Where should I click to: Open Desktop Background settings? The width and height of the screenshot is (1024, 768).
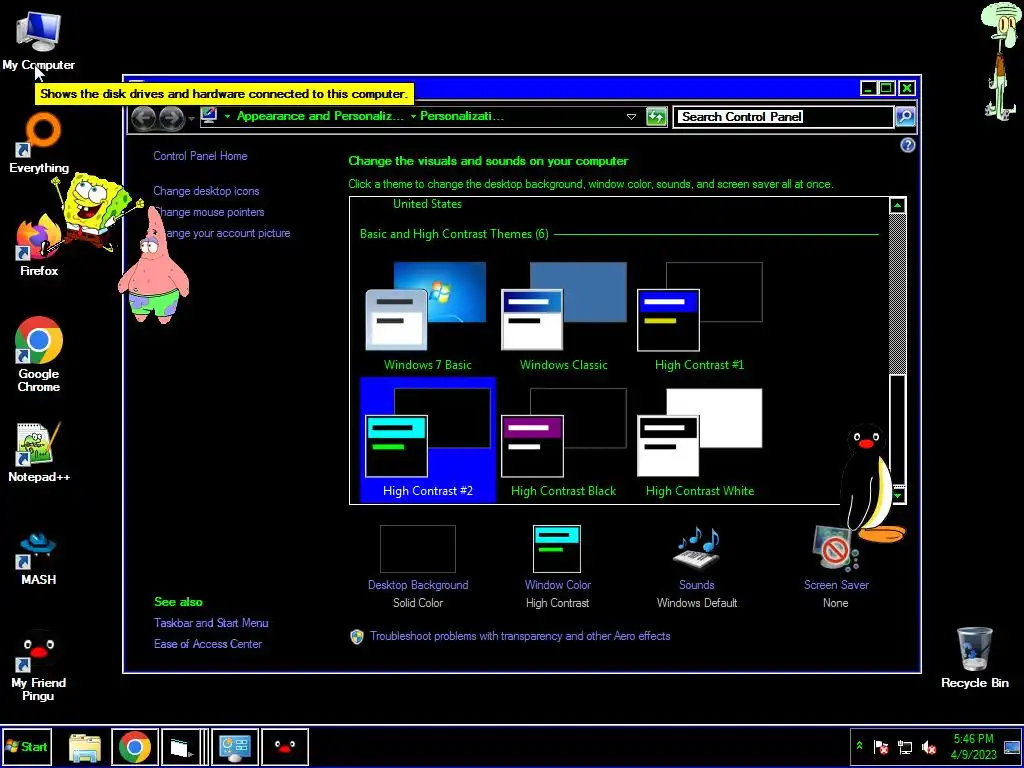tap(418, 567)
